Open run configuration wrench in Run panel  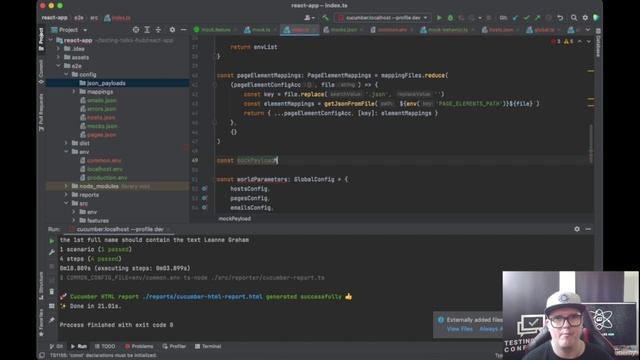click(51, 253)
